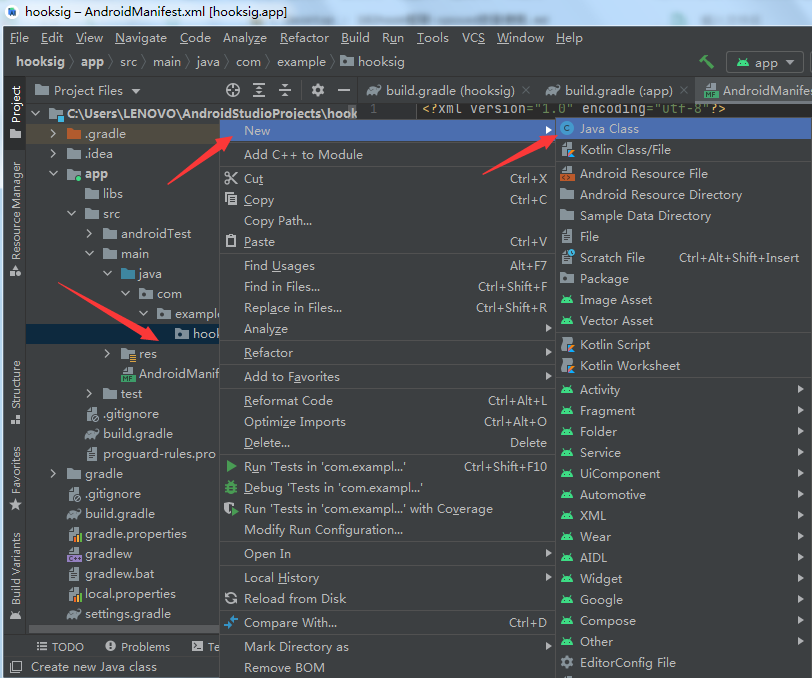
Task: Open Resource Manager side tab
Action: [x=16, y=219]
